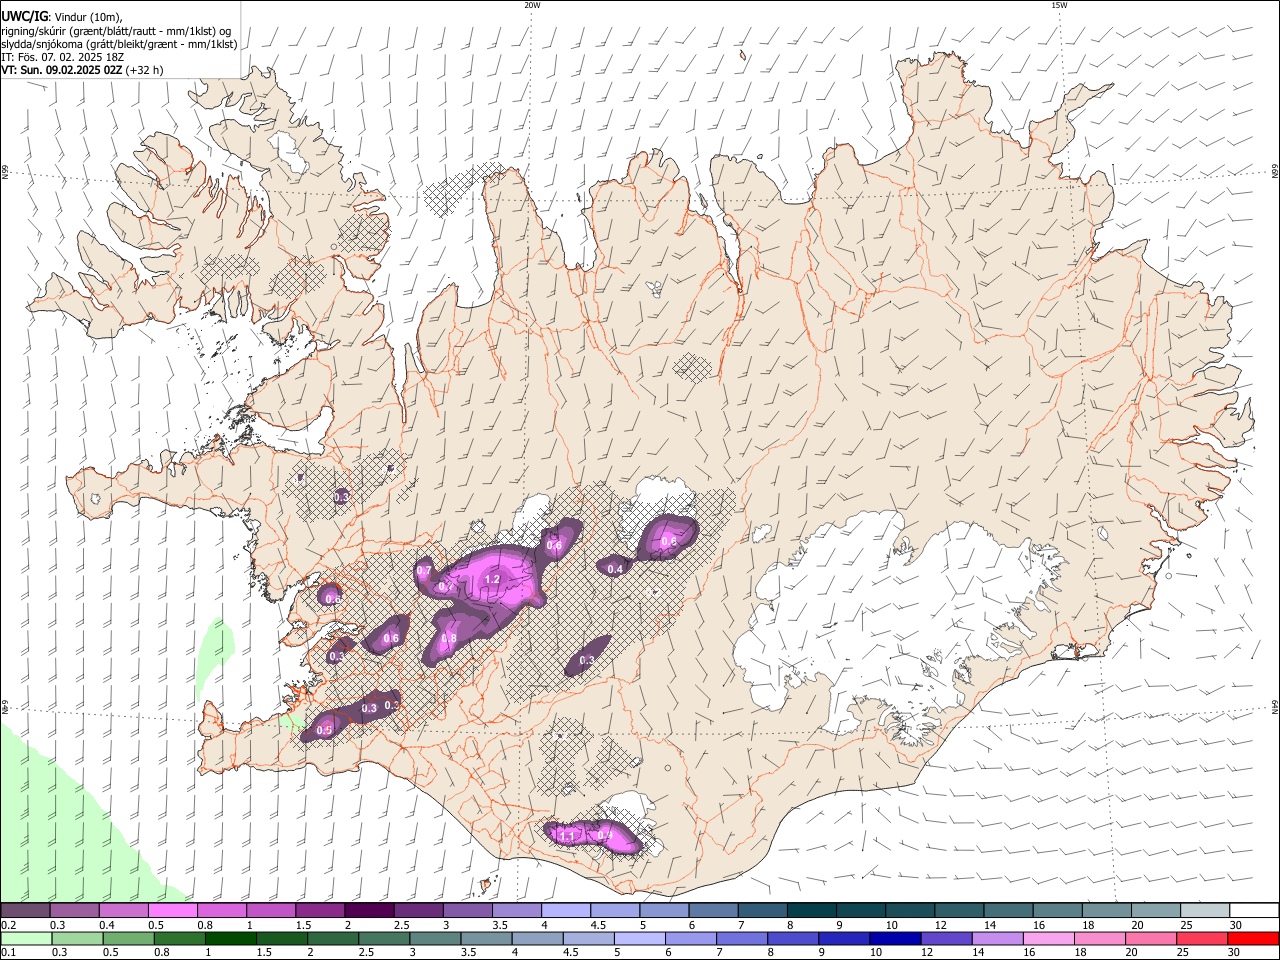
Task: Click pale green first swatch in bottom row
Action: [x=24, y=939]
